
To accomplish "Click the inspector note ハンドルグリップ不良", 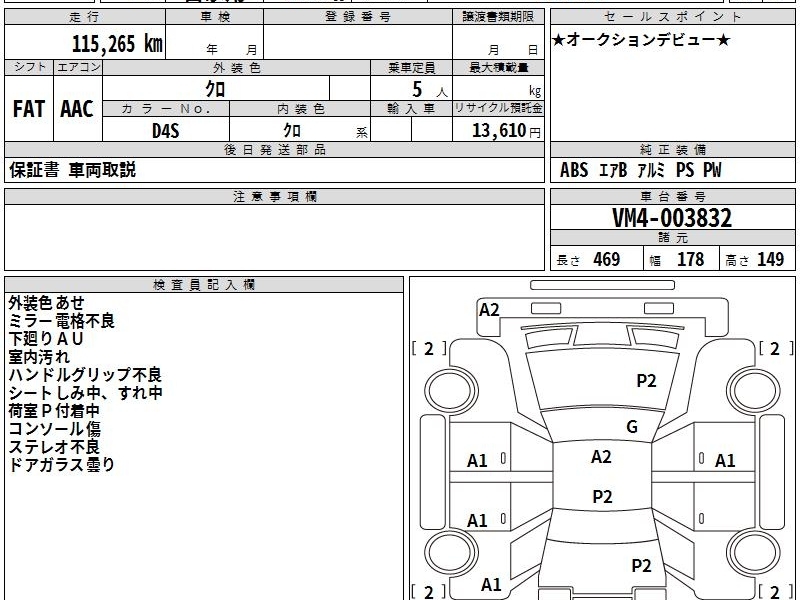I will (85, 374).
